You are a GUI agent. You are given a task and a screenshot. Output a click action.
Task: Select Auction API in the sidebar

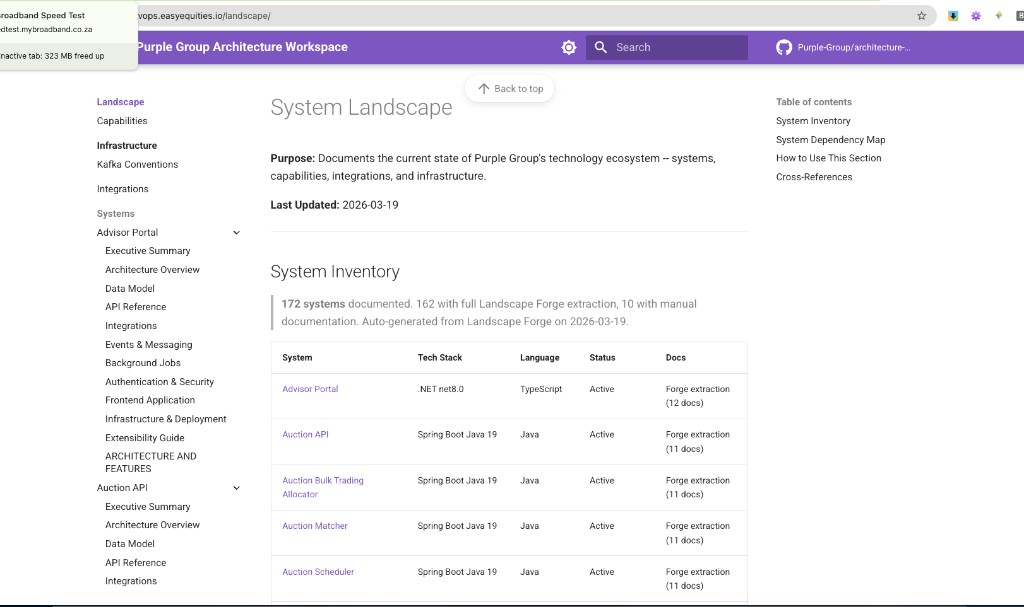tap(122, 488)
